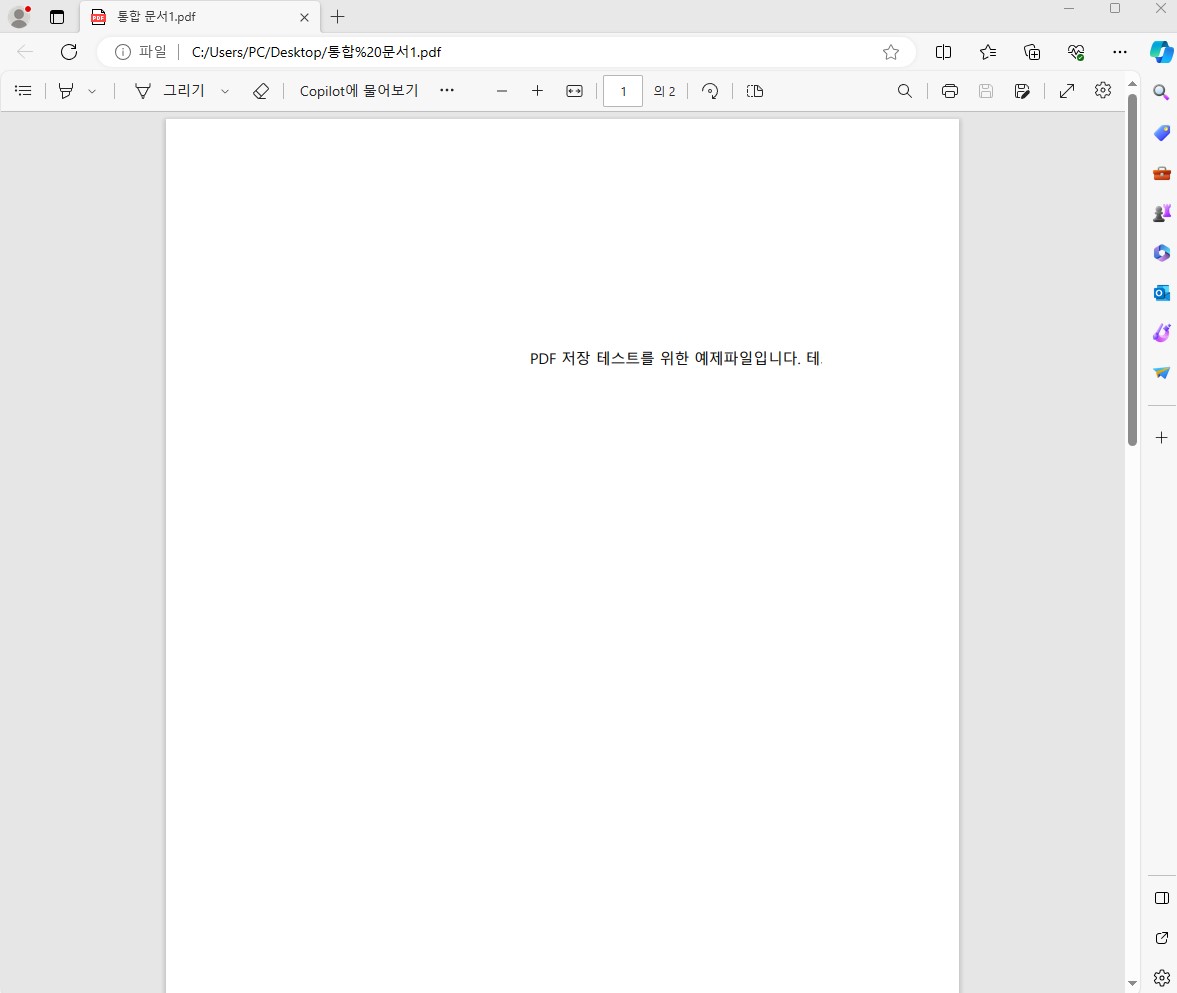
Task: Click the page number input field
Action: 623,91
